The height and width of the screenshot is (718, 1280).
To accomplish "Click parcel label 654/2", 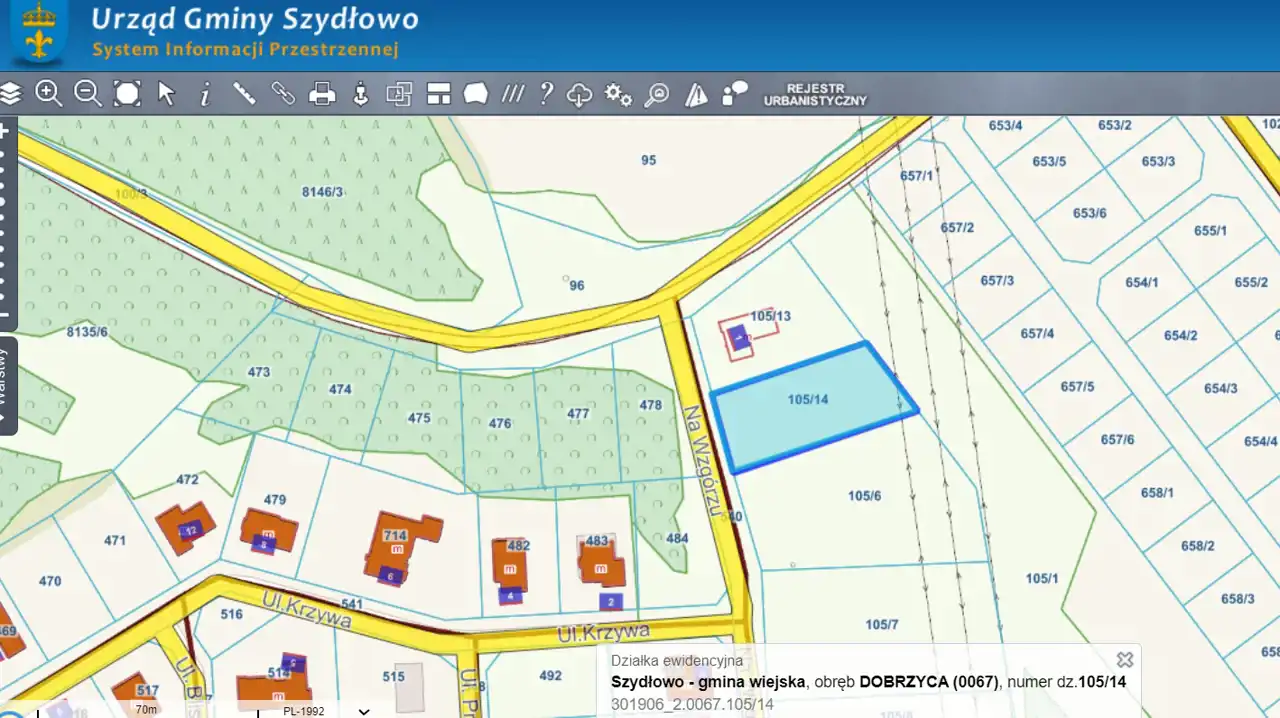I will tap(1180, 335).
